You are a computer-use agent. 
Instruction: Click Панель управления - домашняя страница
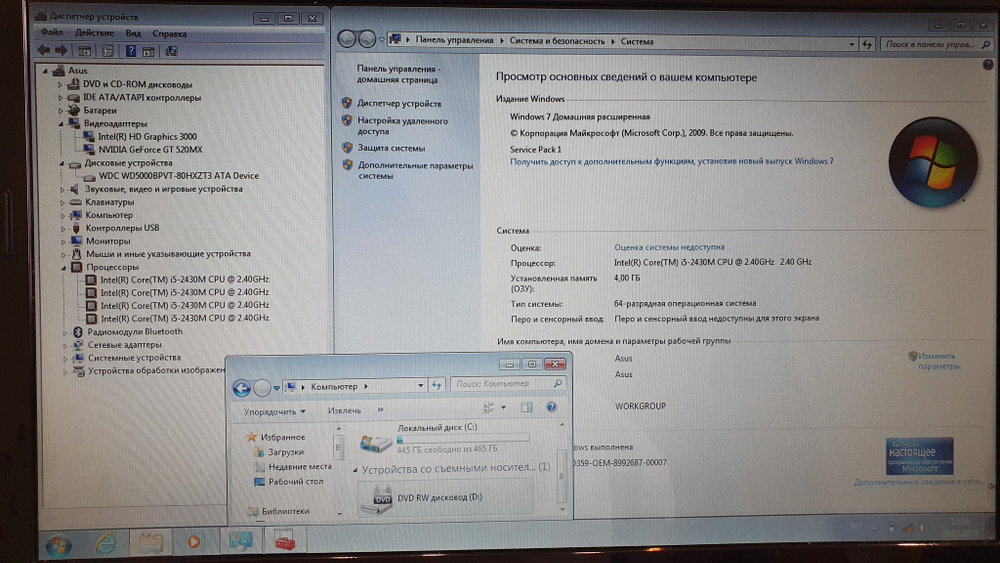pos(398,74)
